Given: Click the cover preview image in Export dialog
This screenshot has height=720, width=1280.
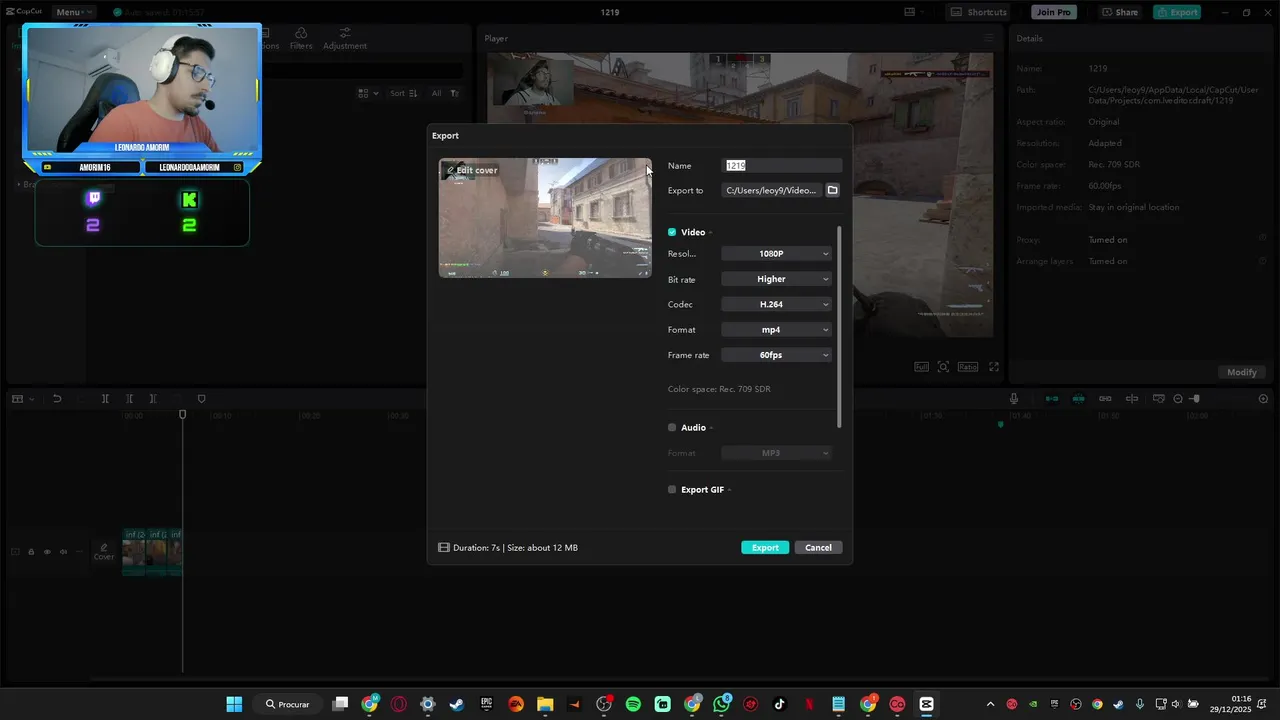Looking at the screenshot, I should coord(545,218).
